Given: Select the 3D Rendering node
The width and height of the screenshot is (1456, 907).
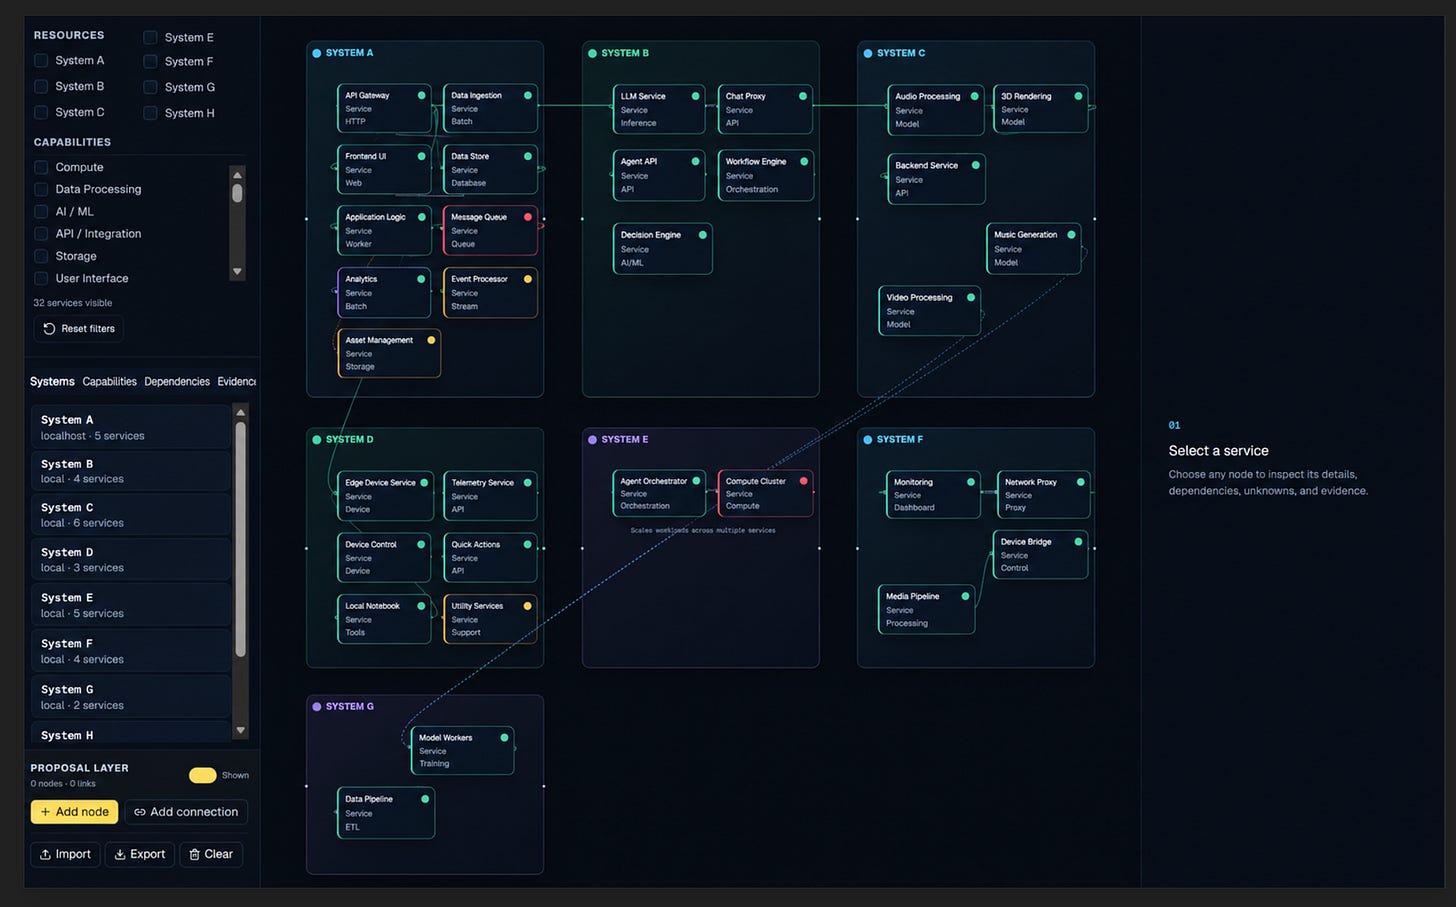Looking at the screenshot, I should click(x=1040, y=109).
